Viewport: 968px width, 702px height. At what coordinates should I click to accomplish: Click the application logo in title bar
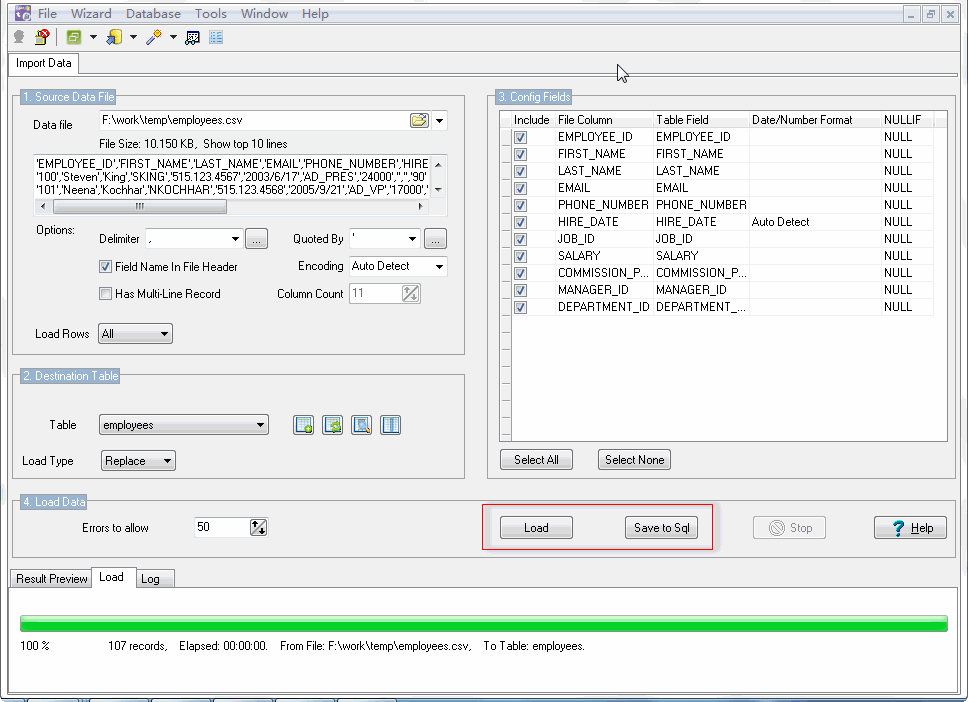coord(22,13)
